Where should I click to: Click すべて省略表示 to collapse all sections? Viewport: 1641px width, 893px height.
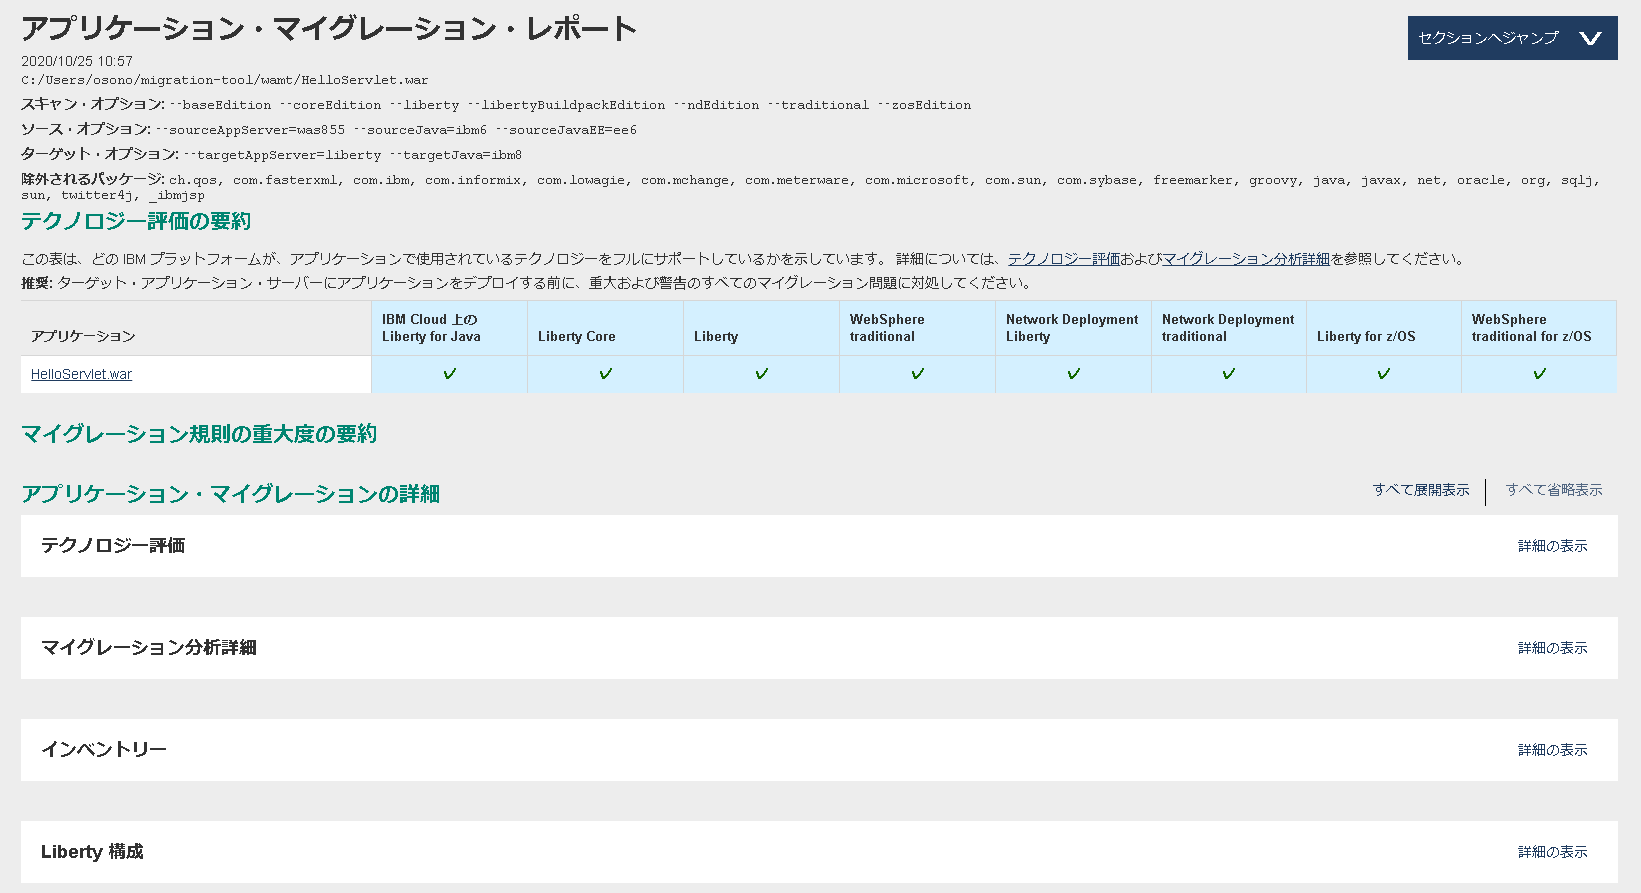(1554, 490)
